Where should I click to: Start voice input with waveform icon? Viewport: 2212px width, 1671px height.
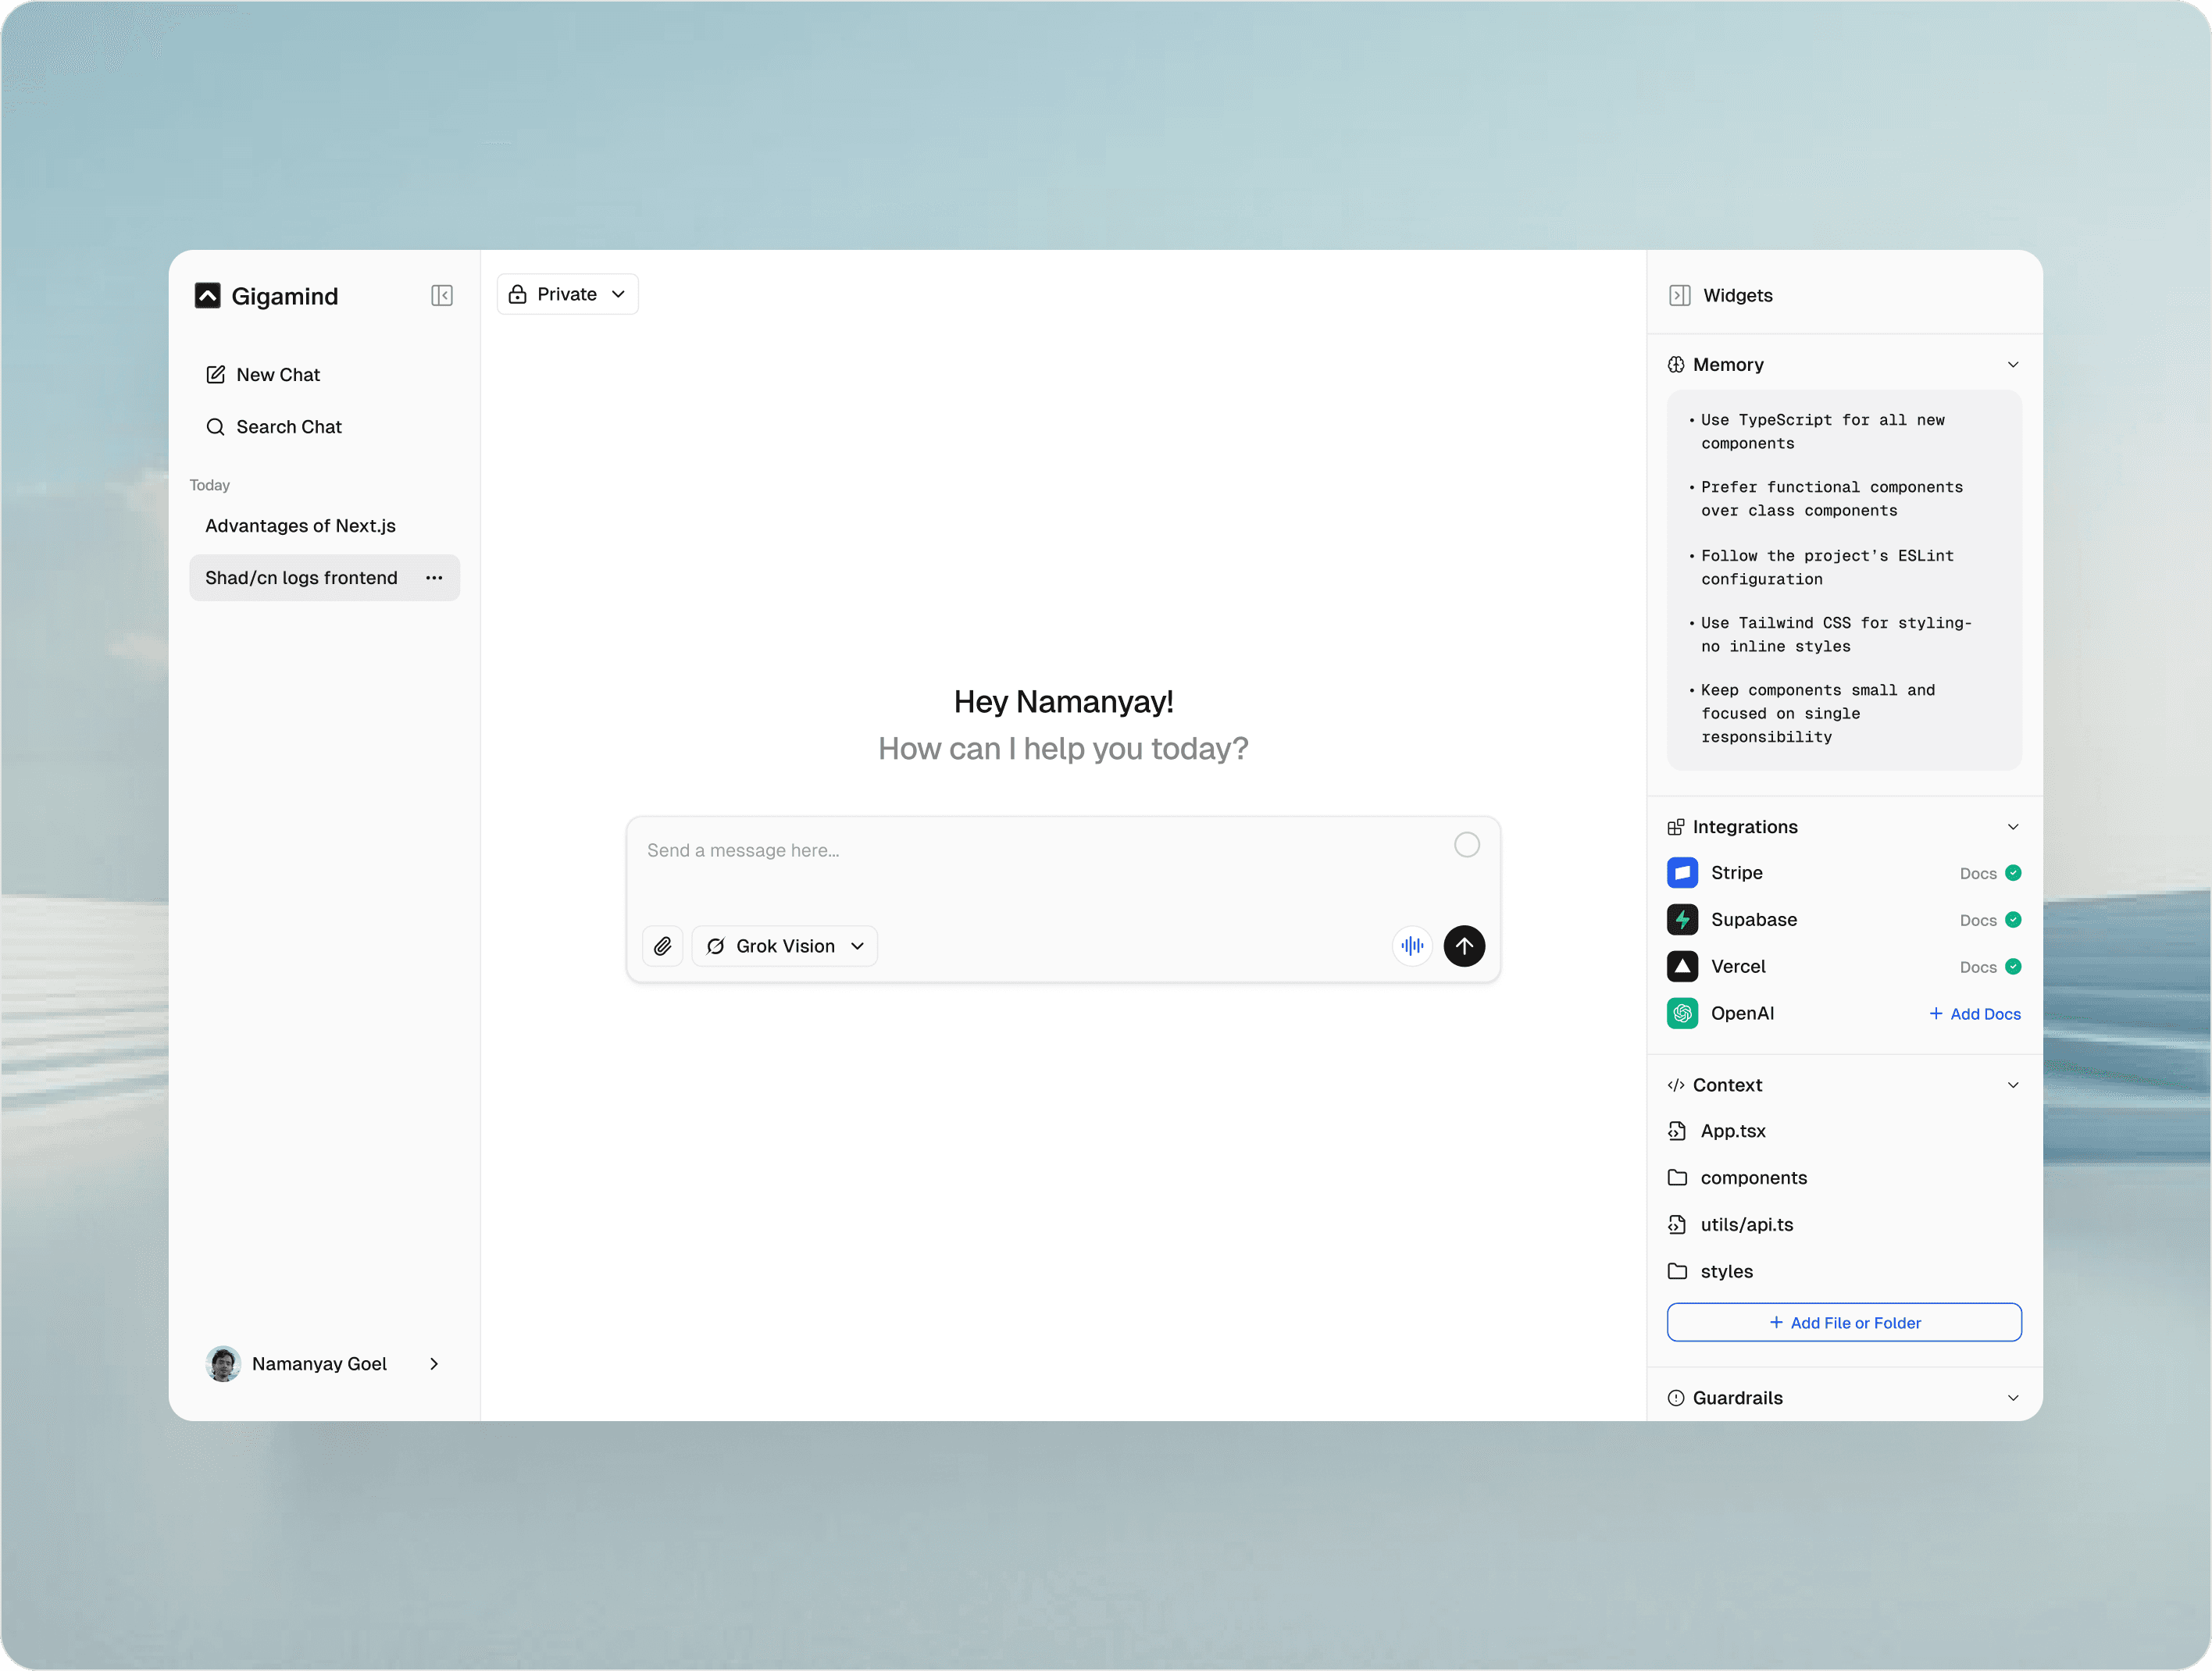click(x=1411, y=946)
